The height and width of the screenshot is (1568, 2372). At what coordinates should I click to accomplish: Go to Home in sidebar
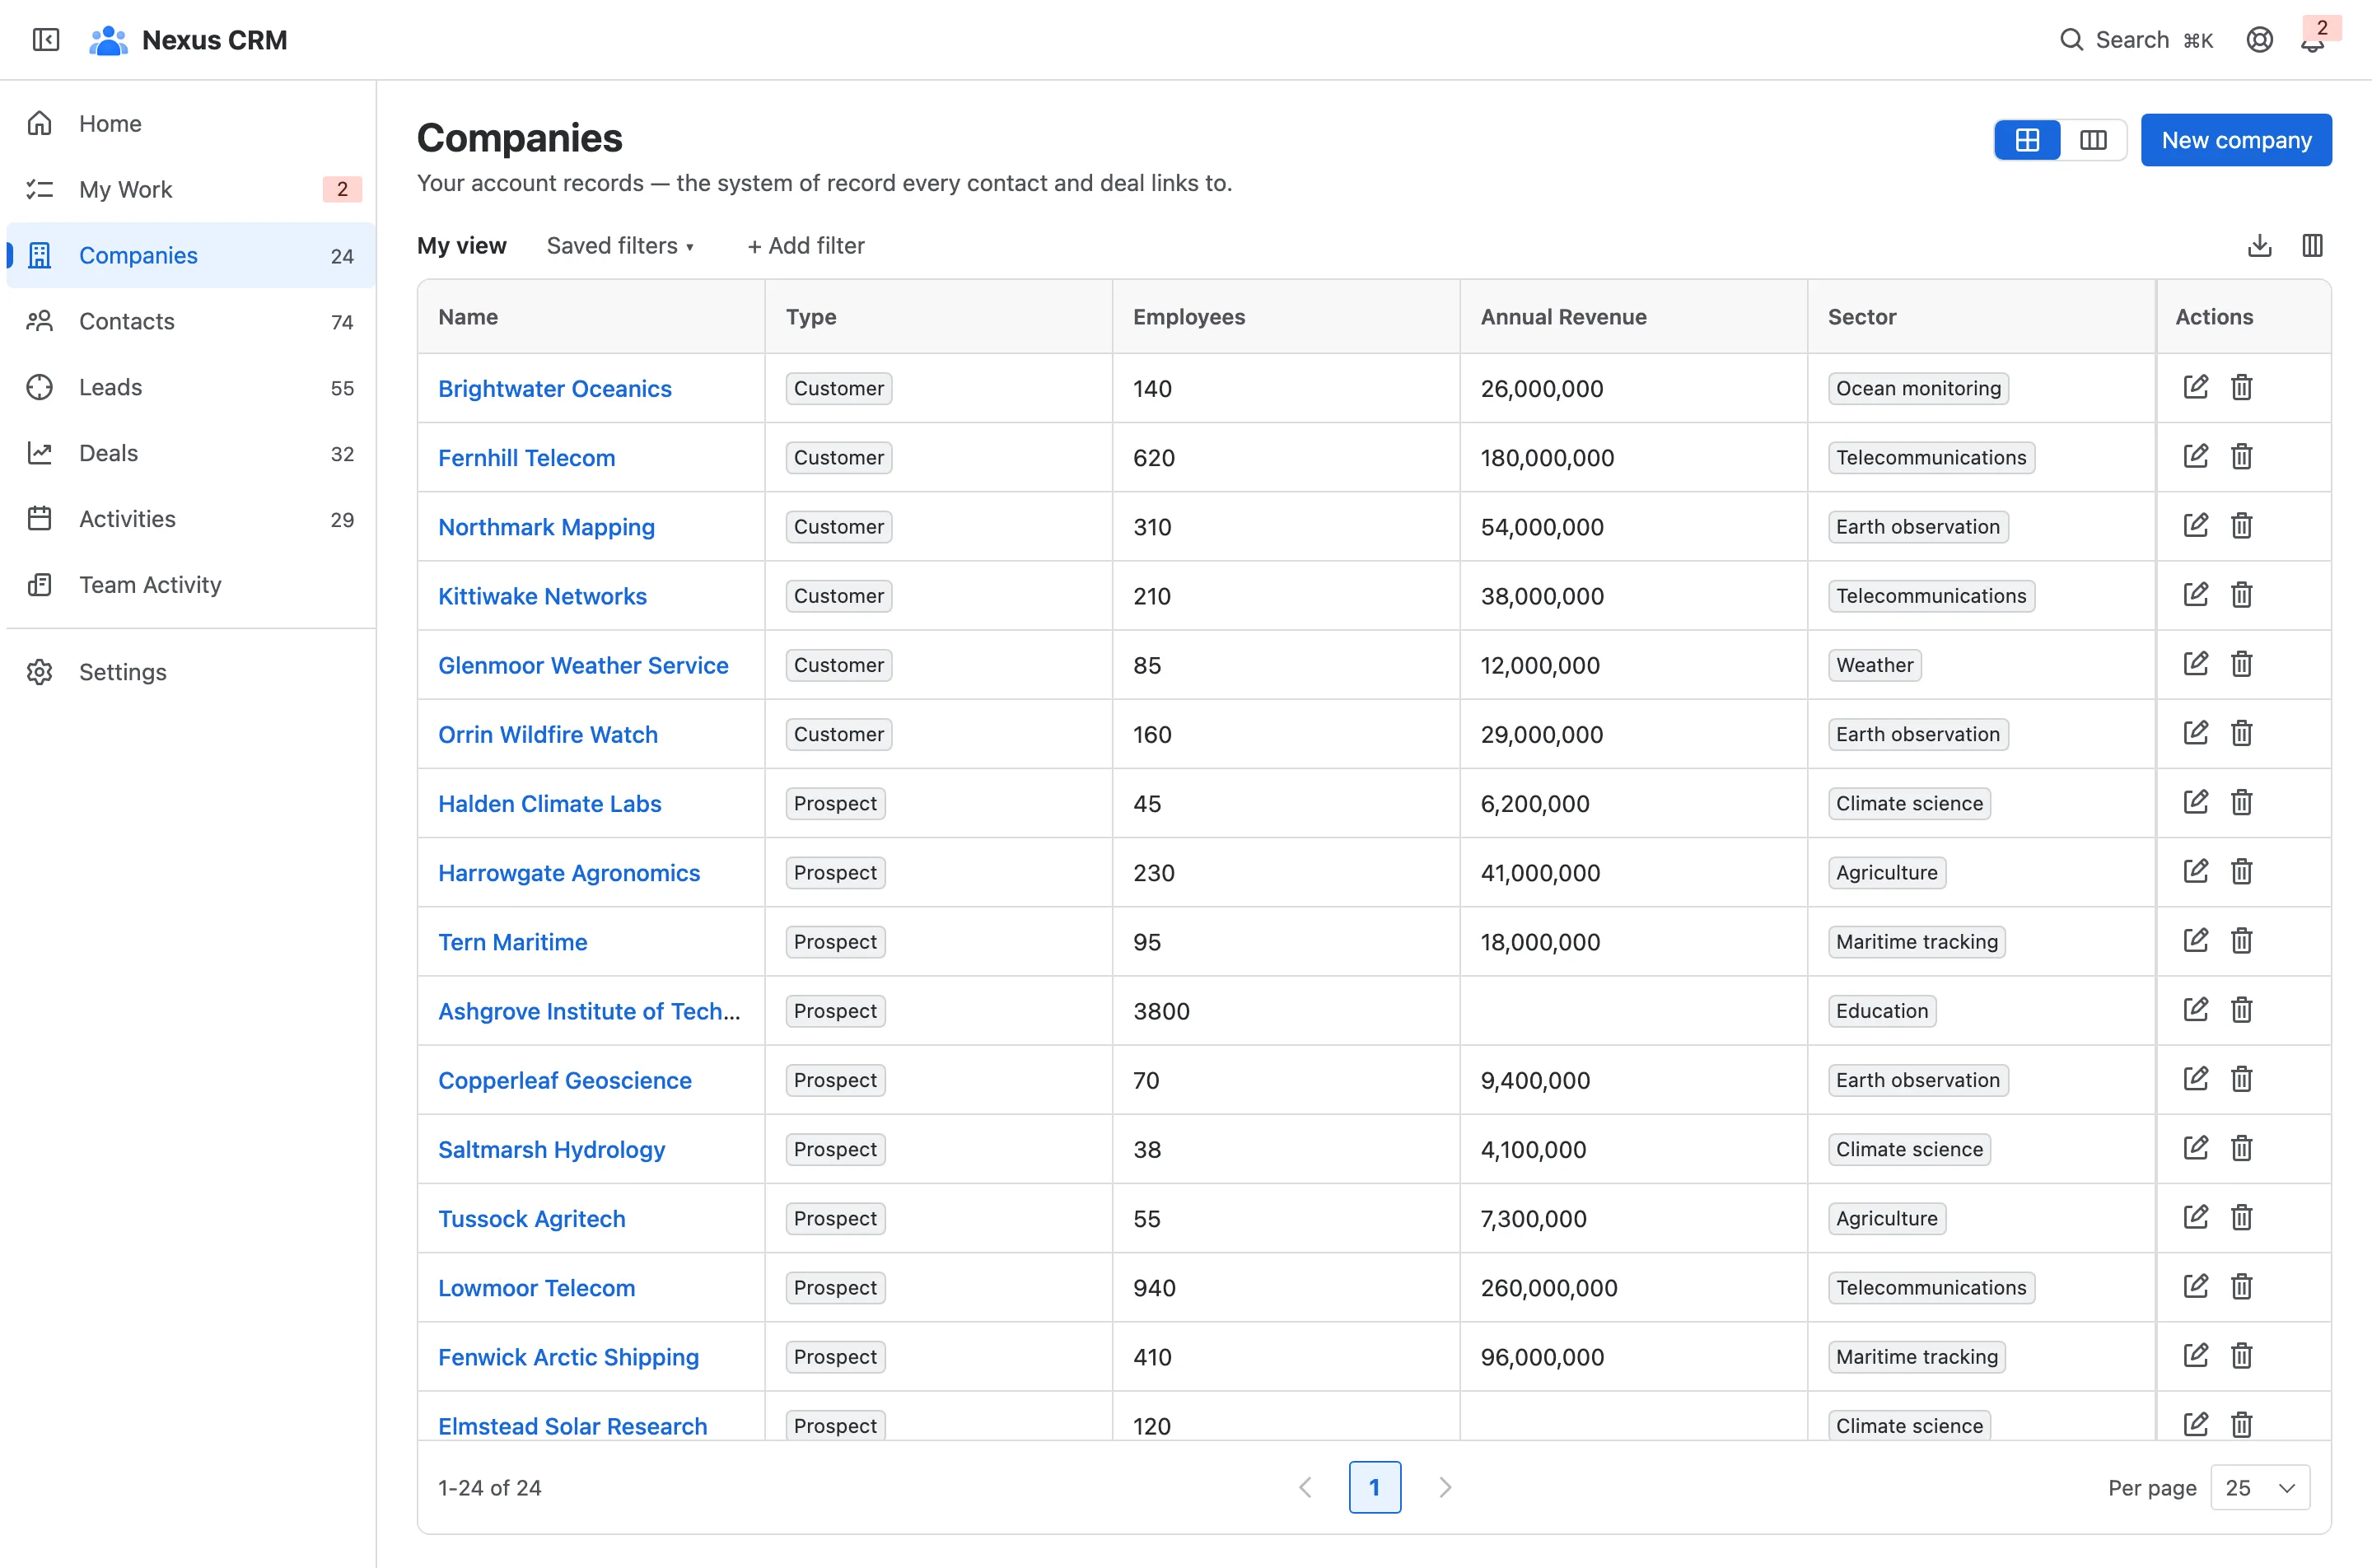tap(190, 123)
